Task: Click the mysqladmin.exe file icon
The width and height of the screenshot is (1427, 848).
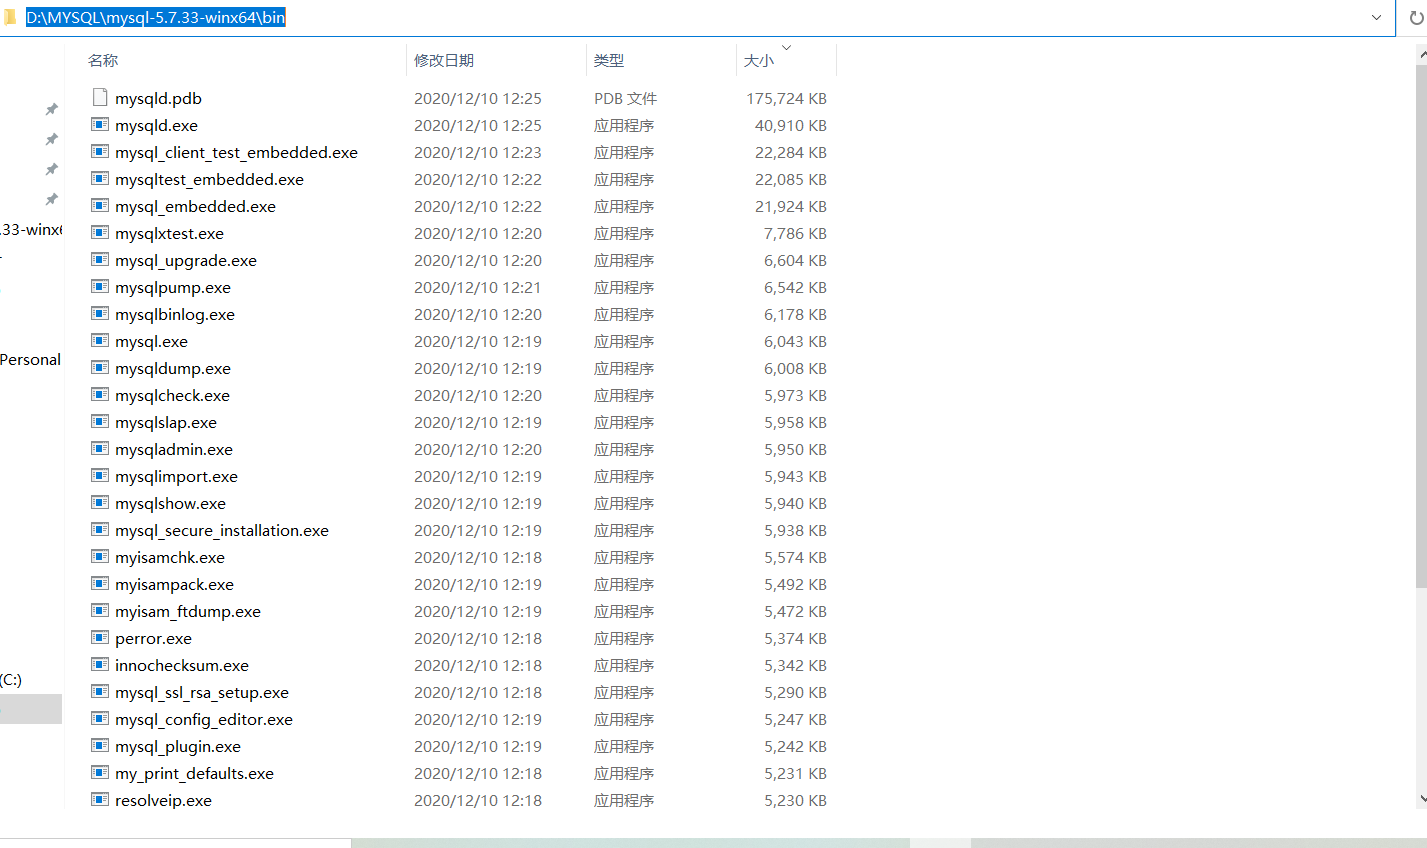Action: point(100,448)
